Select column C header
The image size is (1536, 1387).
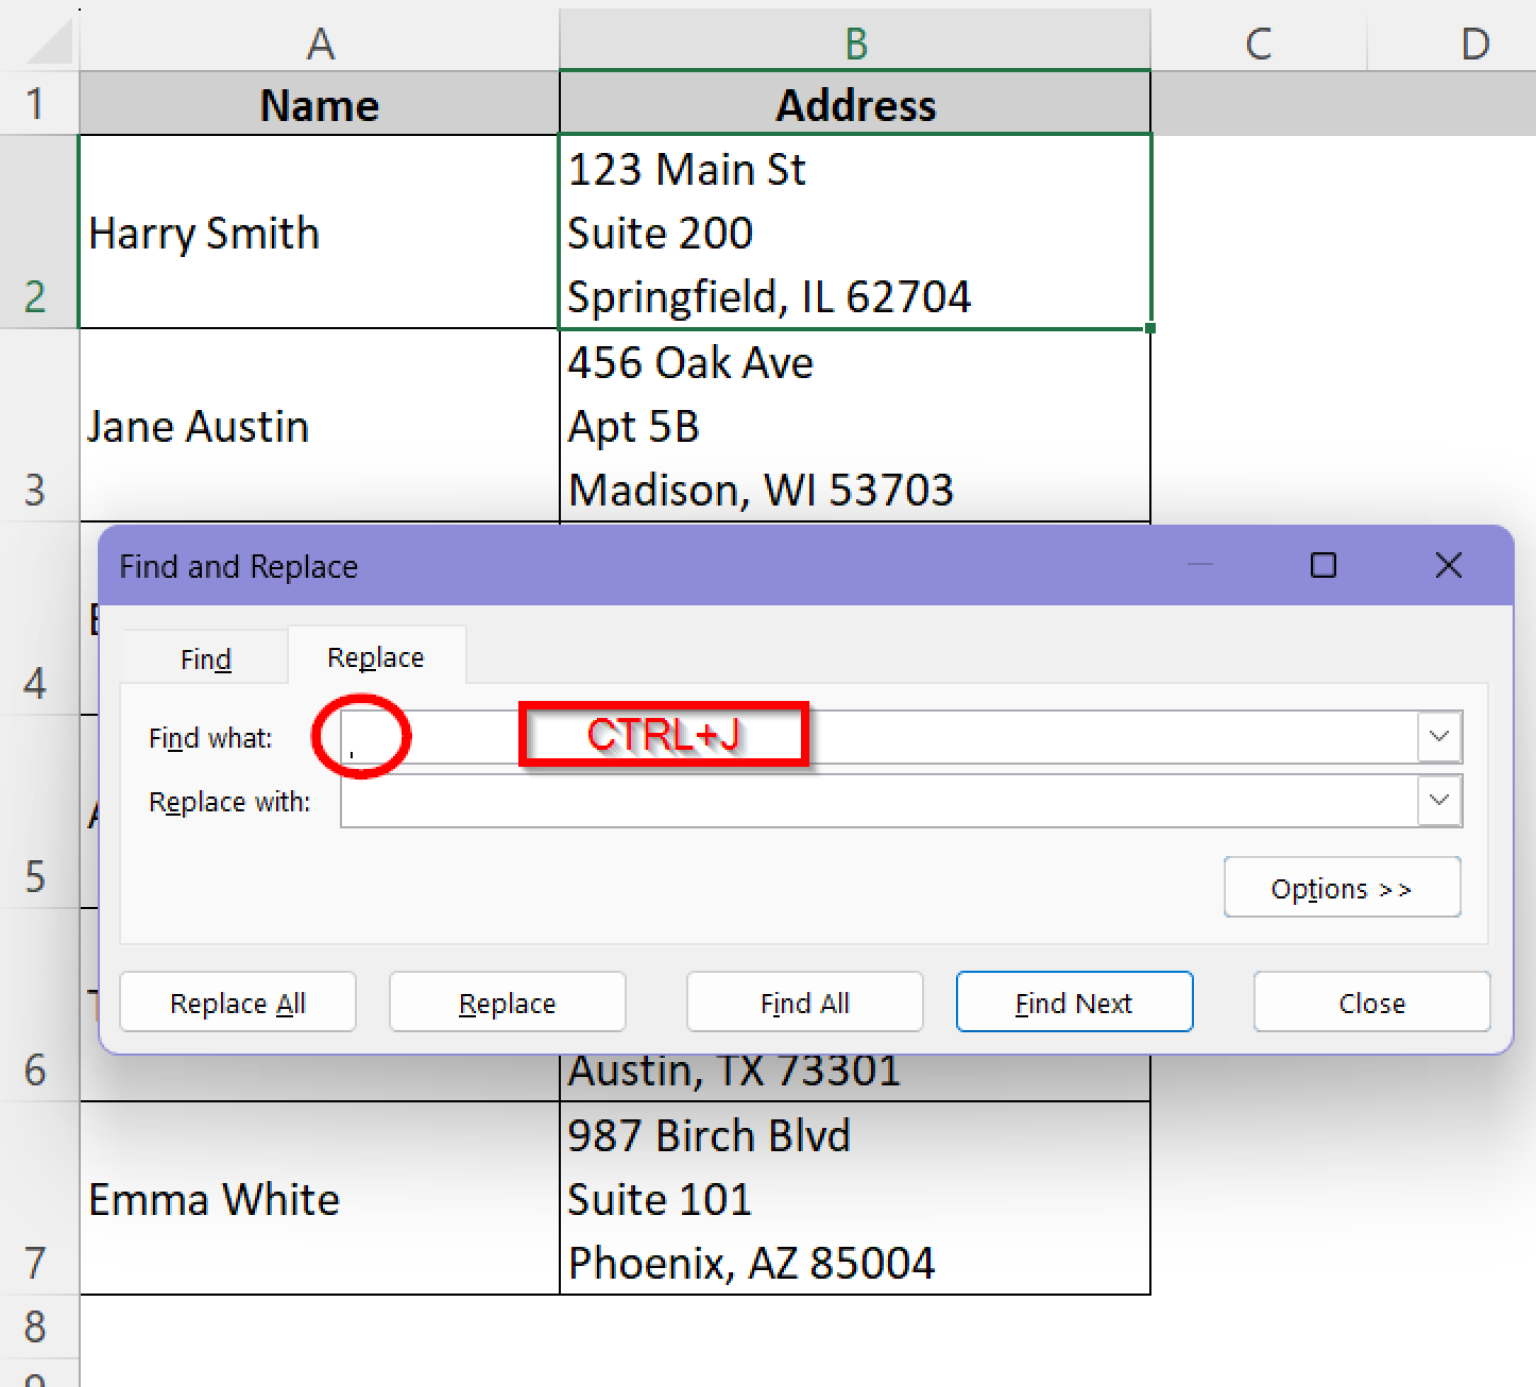click(x=1259, y=42)
